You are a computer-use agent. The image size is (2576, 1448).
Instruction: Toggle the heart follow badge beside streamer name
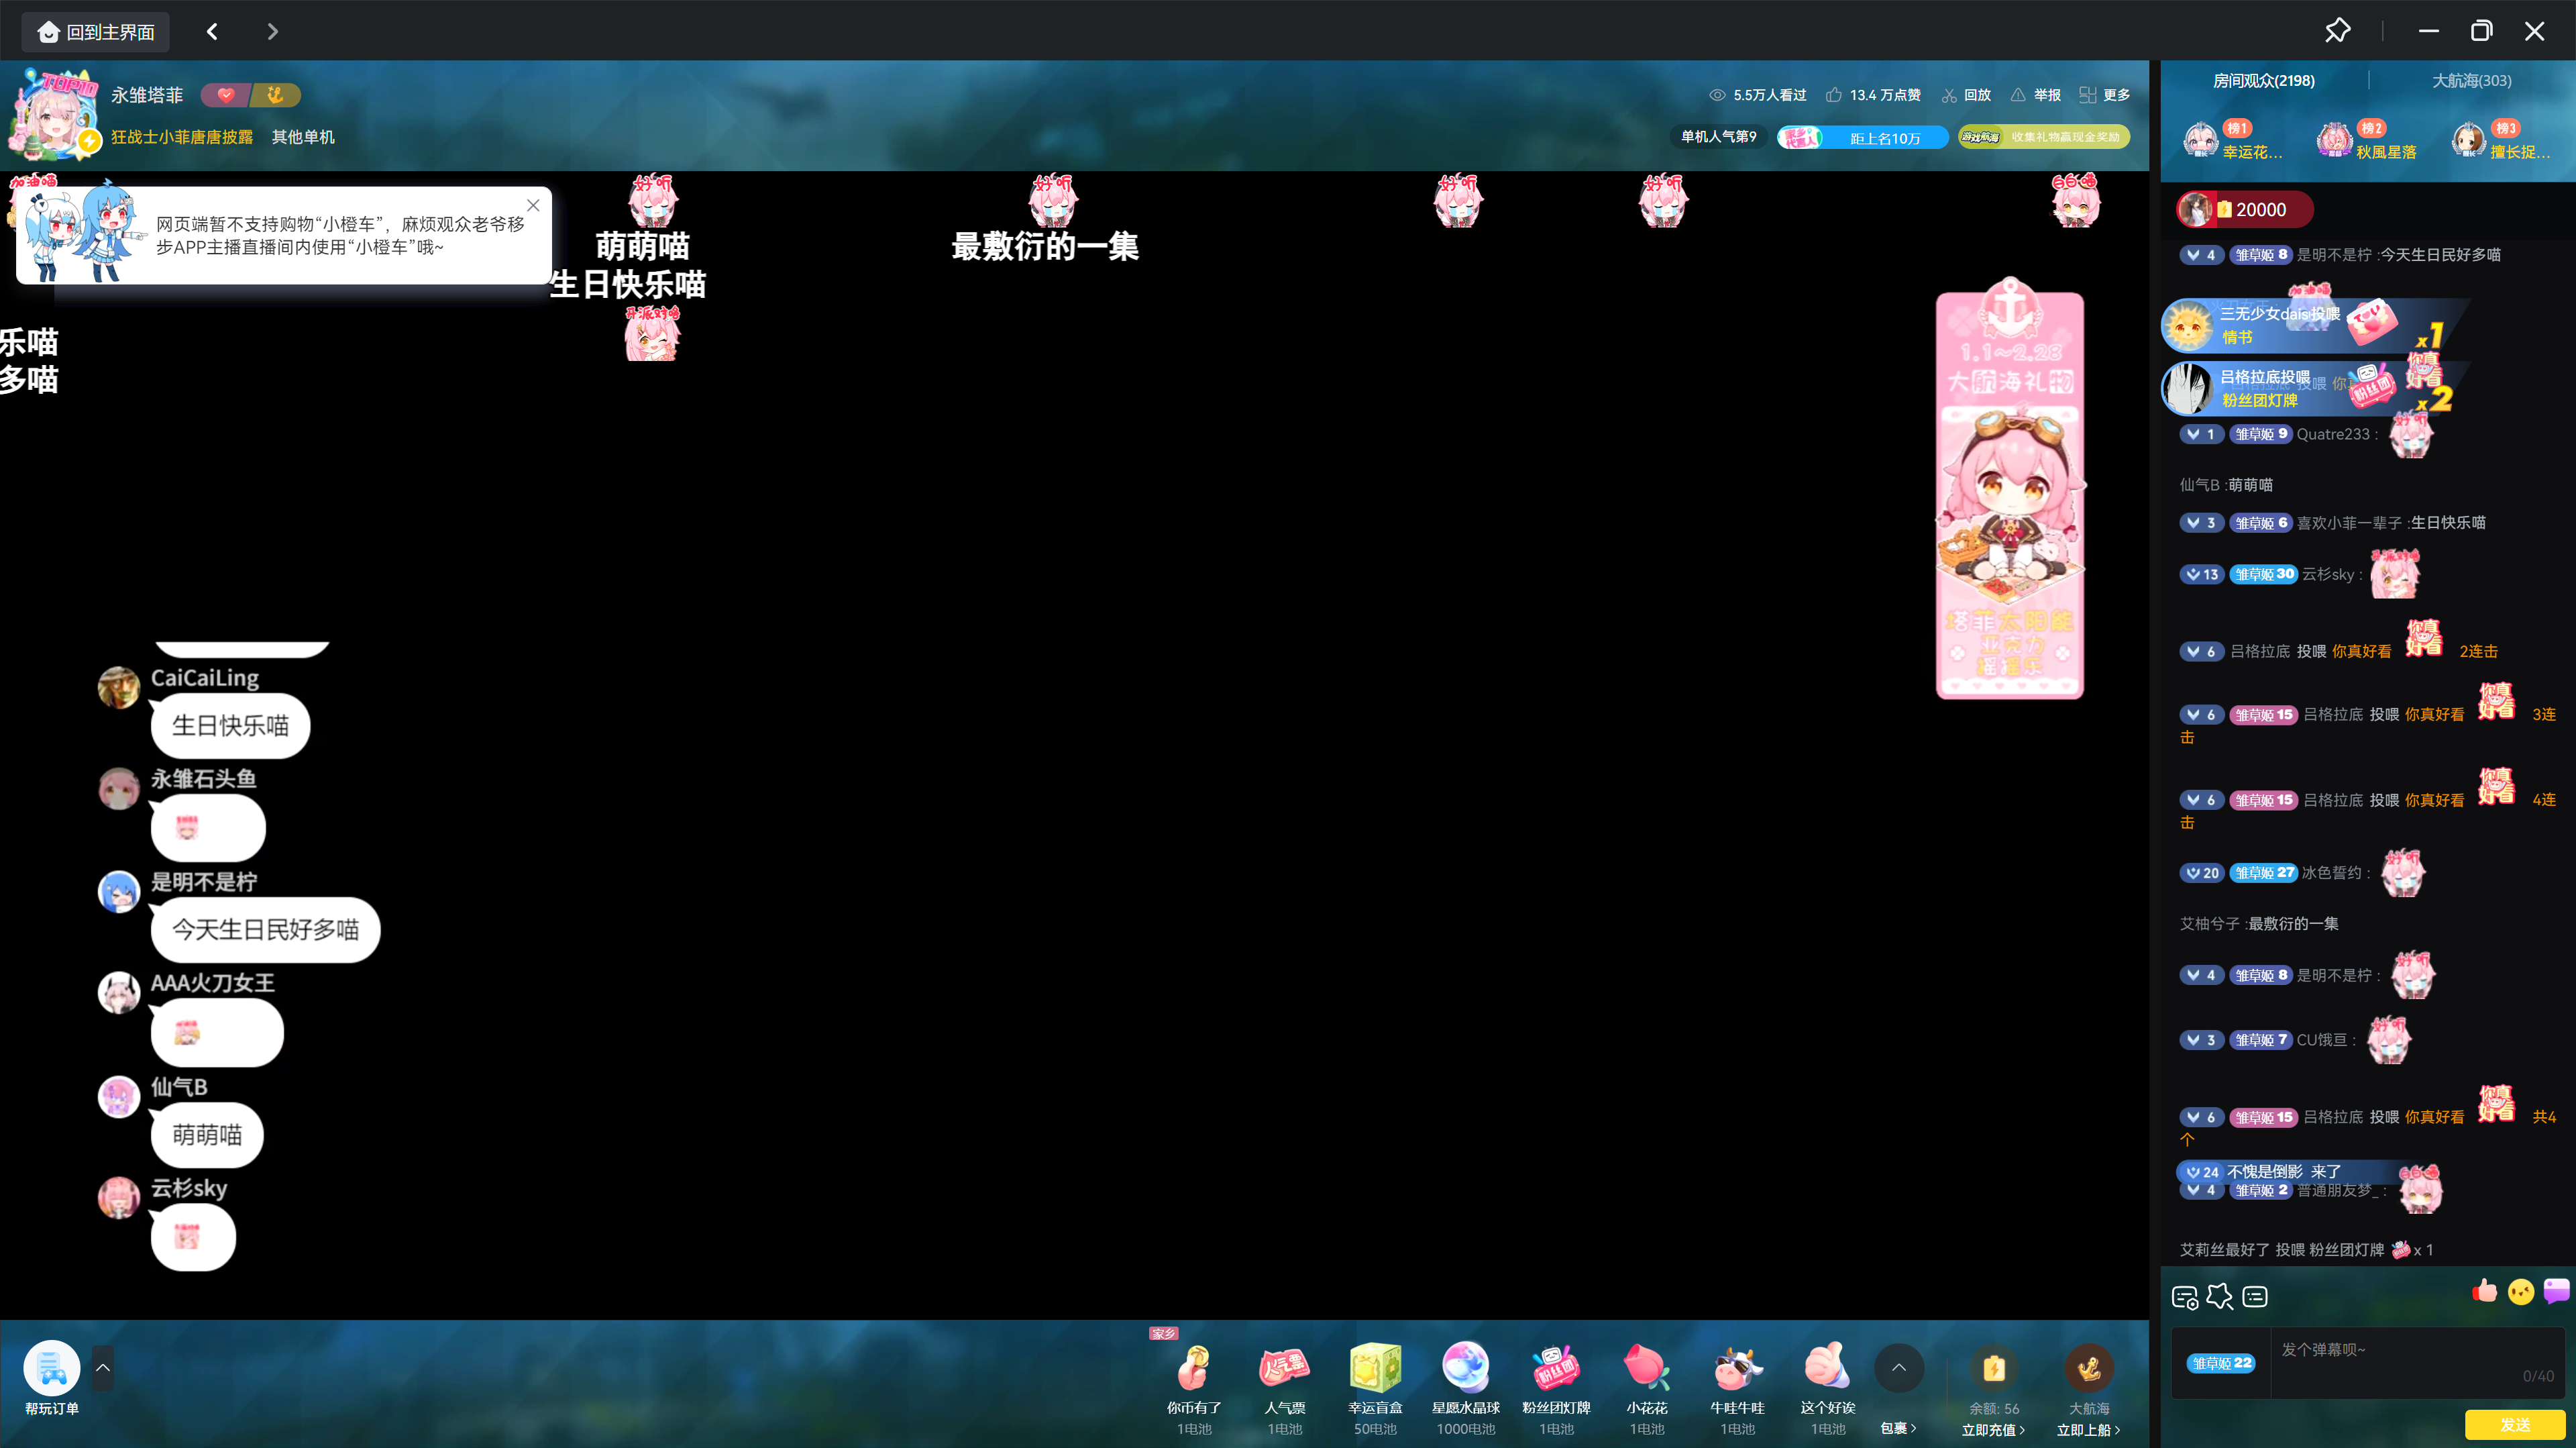click(226, 95)
